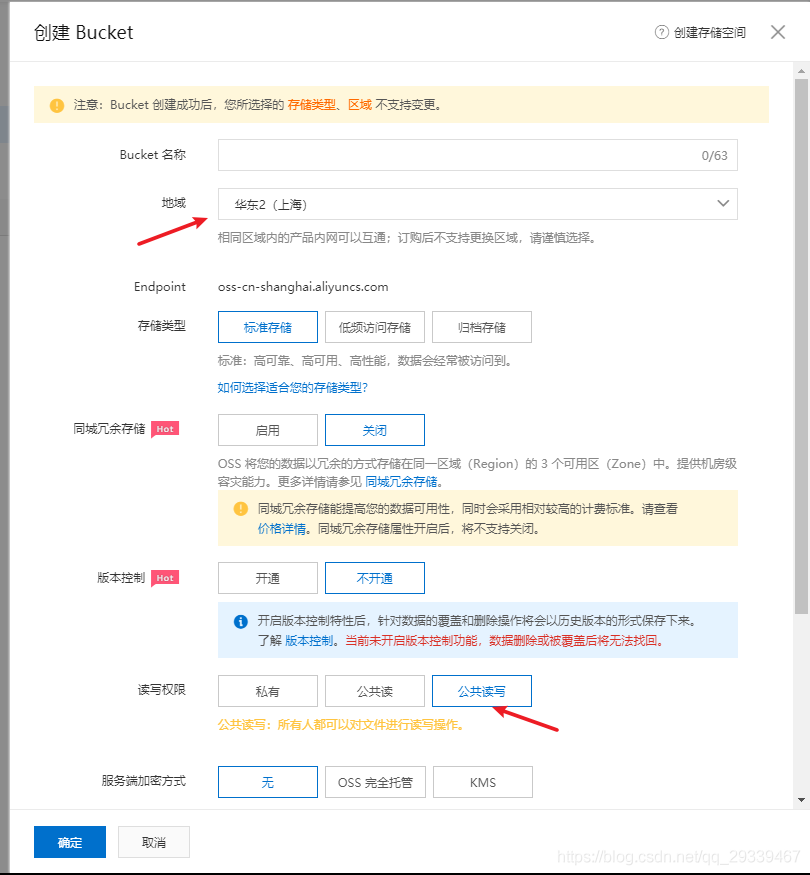Click the blue info icon in versioning notice

pos(240,622)
